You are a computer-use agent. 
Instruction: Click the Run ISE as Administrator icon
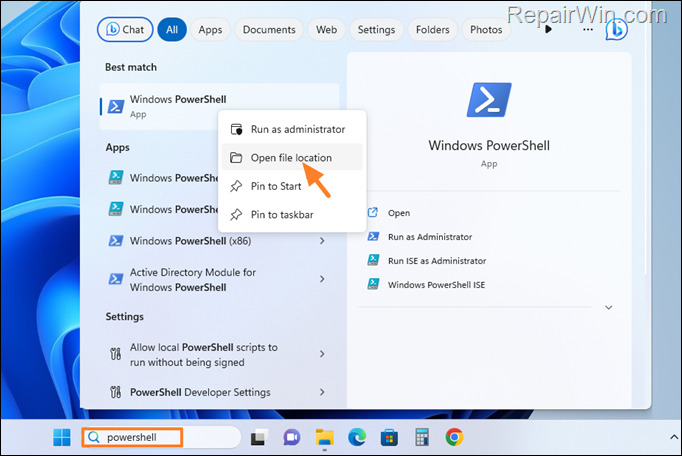point(373,260)
